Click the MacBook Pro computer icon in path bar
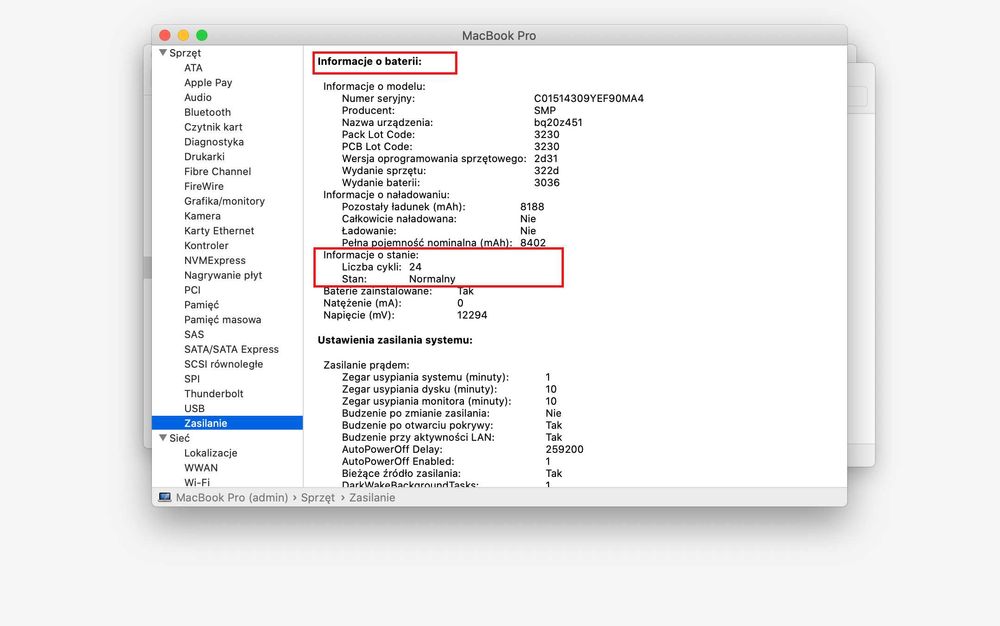The image size is (1000, 626). (165, 497)
